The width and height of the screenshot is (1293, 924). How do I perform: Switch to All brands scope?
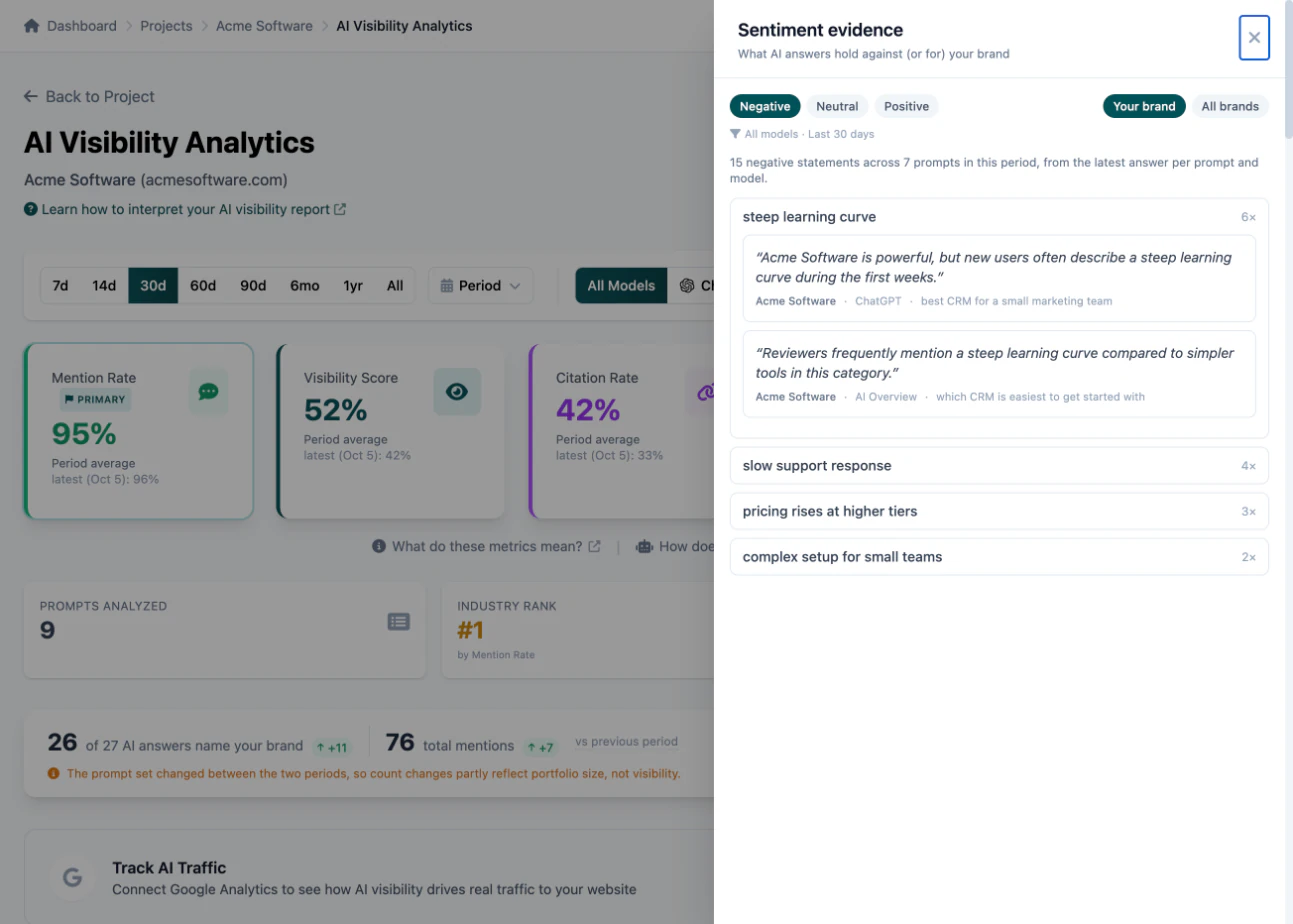click(x=1230, y=106)
